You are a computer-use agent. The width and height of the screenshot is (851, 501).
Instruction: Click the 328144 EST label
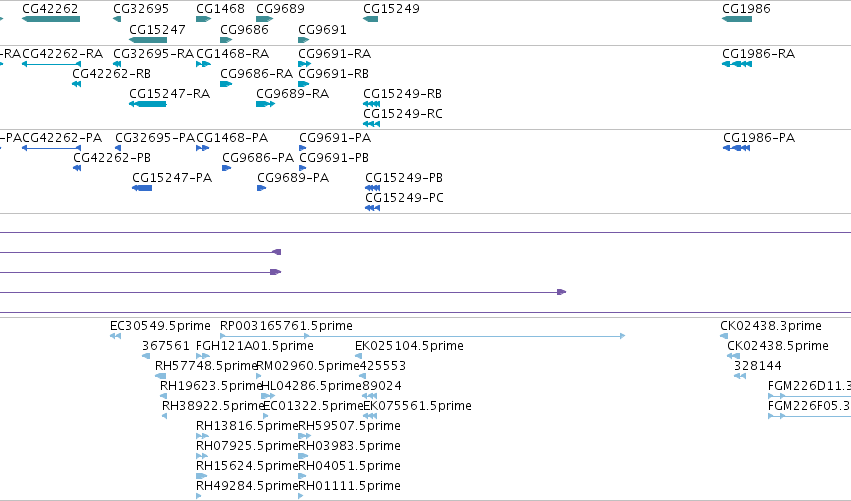758,366
